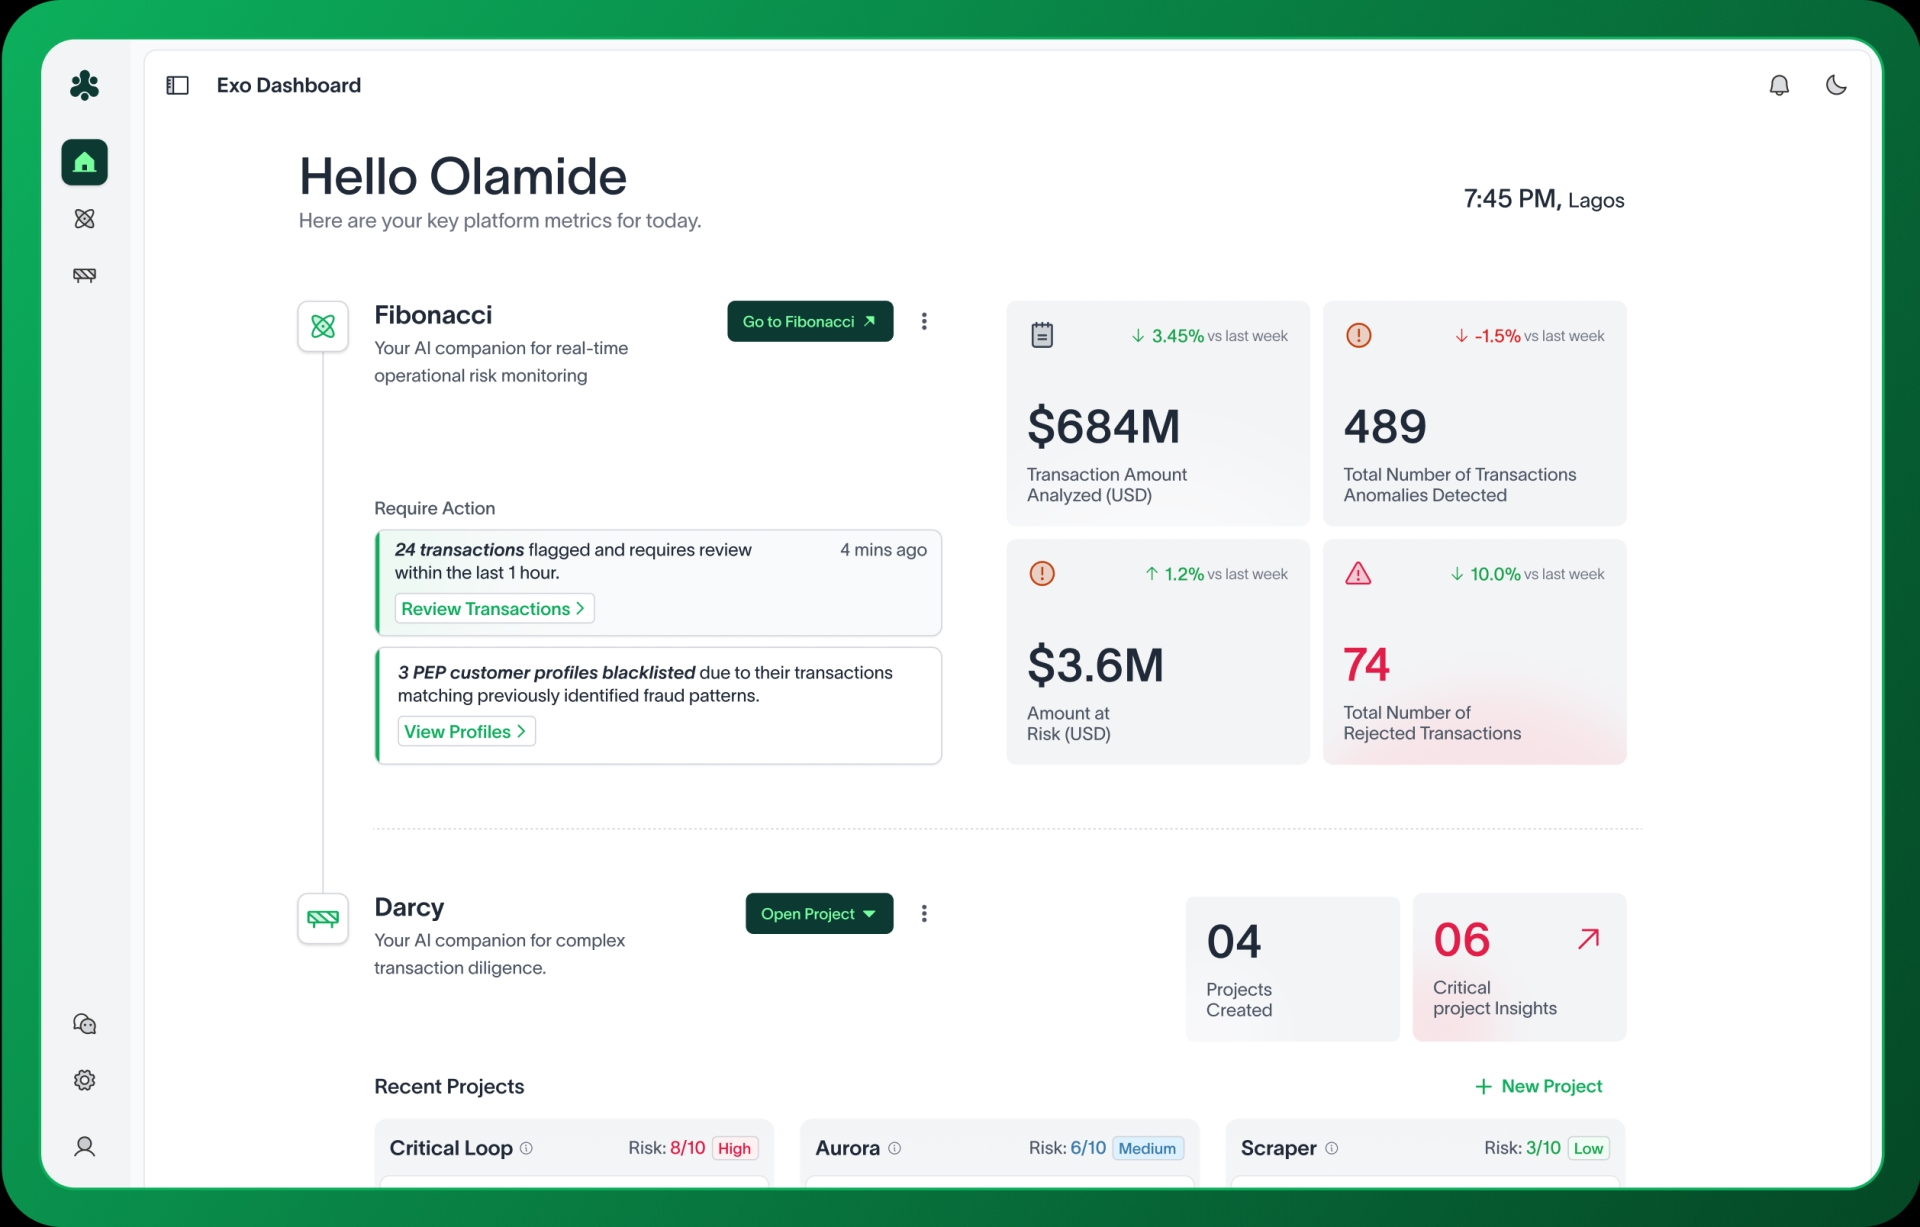Open Fibonacci three-dot options menu
1920x1227 pixels.
point(924,321)
